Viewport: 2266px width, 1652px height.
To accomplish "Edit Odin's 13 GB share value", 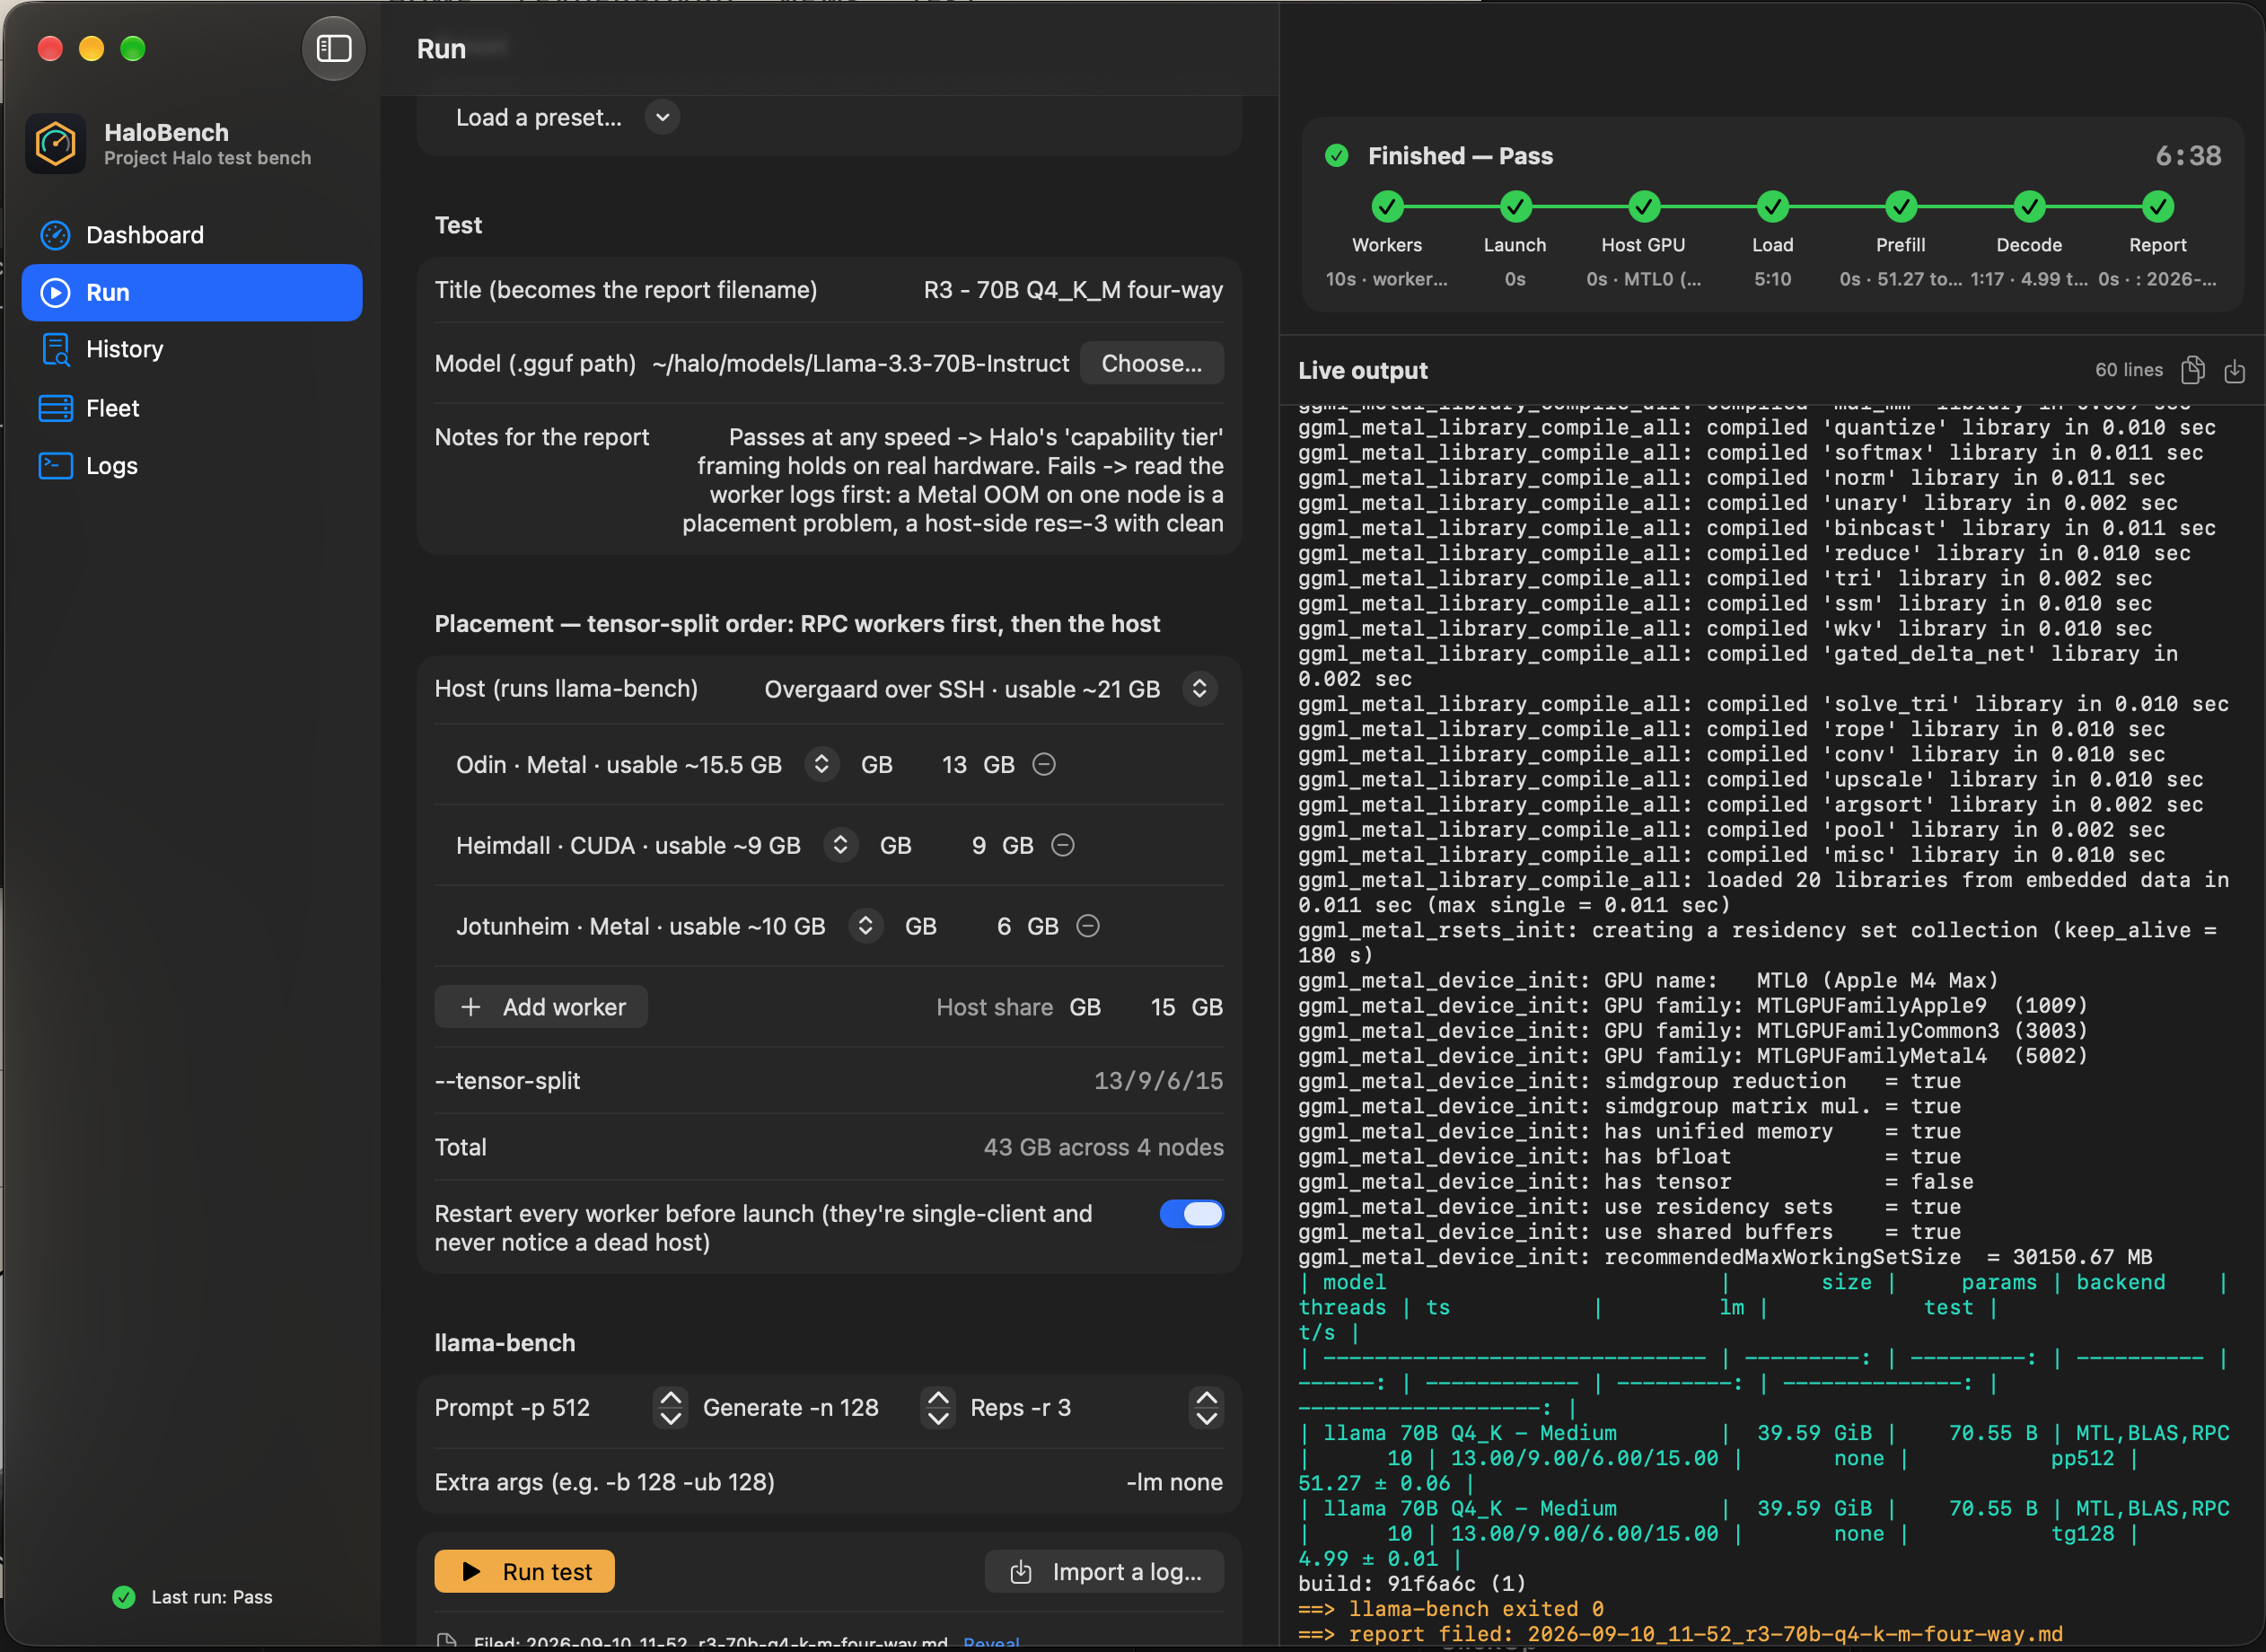I will [x=954, y=765].
